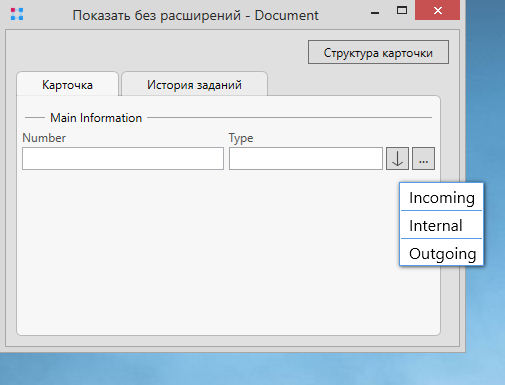The height and width of the screenshot is (385, 505).
Task: Select Internal from the type list
Action: tap(441, 225)
